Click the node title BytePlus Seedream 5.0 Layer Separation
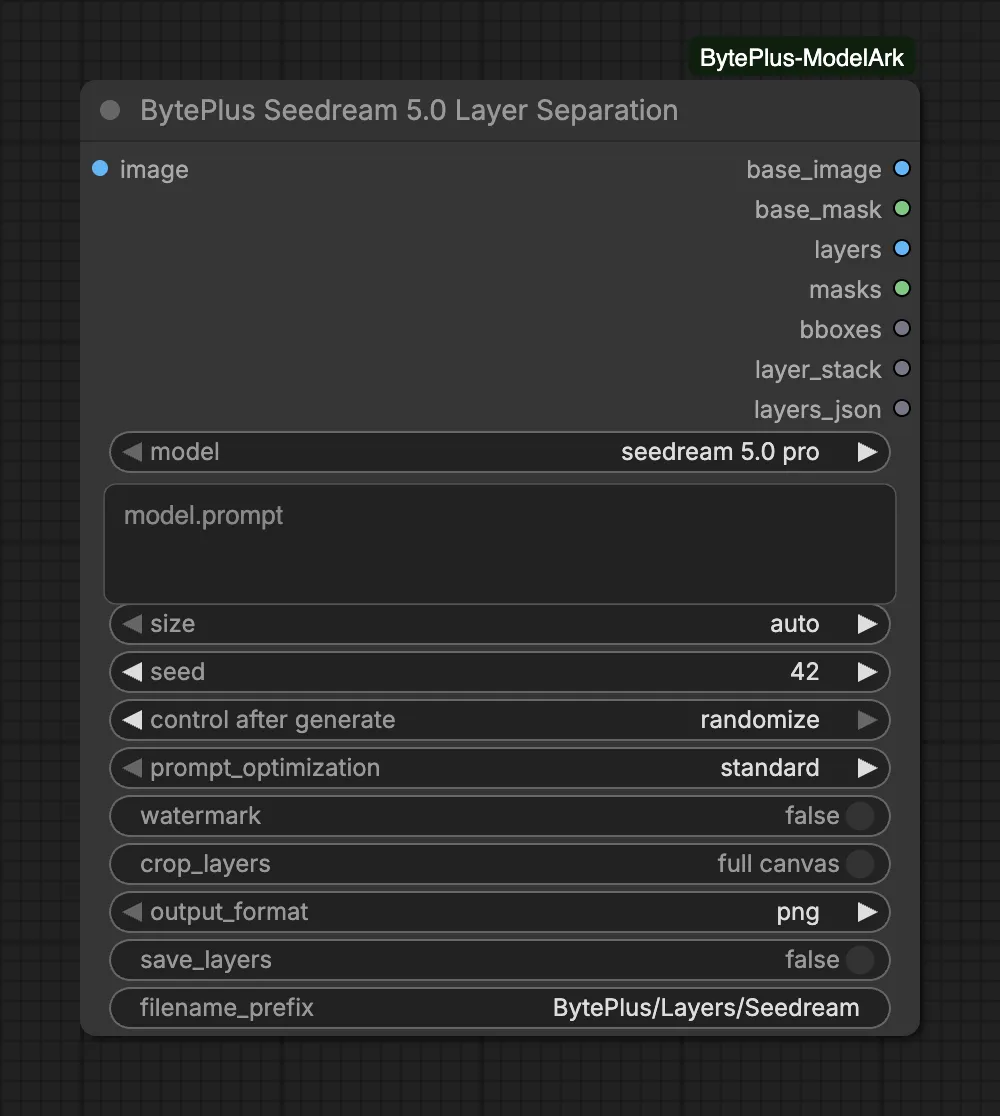This screenshot has width=1000, height=1116. [409, 110]
